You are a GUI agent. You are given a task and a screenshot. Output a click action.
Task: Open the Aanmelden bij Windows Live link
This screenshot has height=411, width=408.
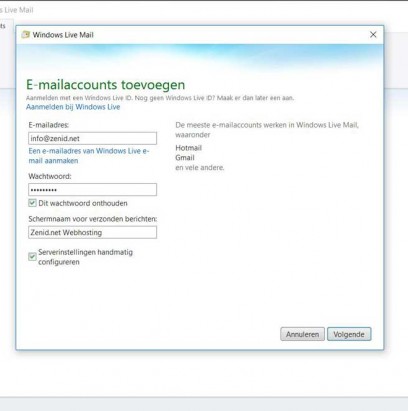point(73,107)
